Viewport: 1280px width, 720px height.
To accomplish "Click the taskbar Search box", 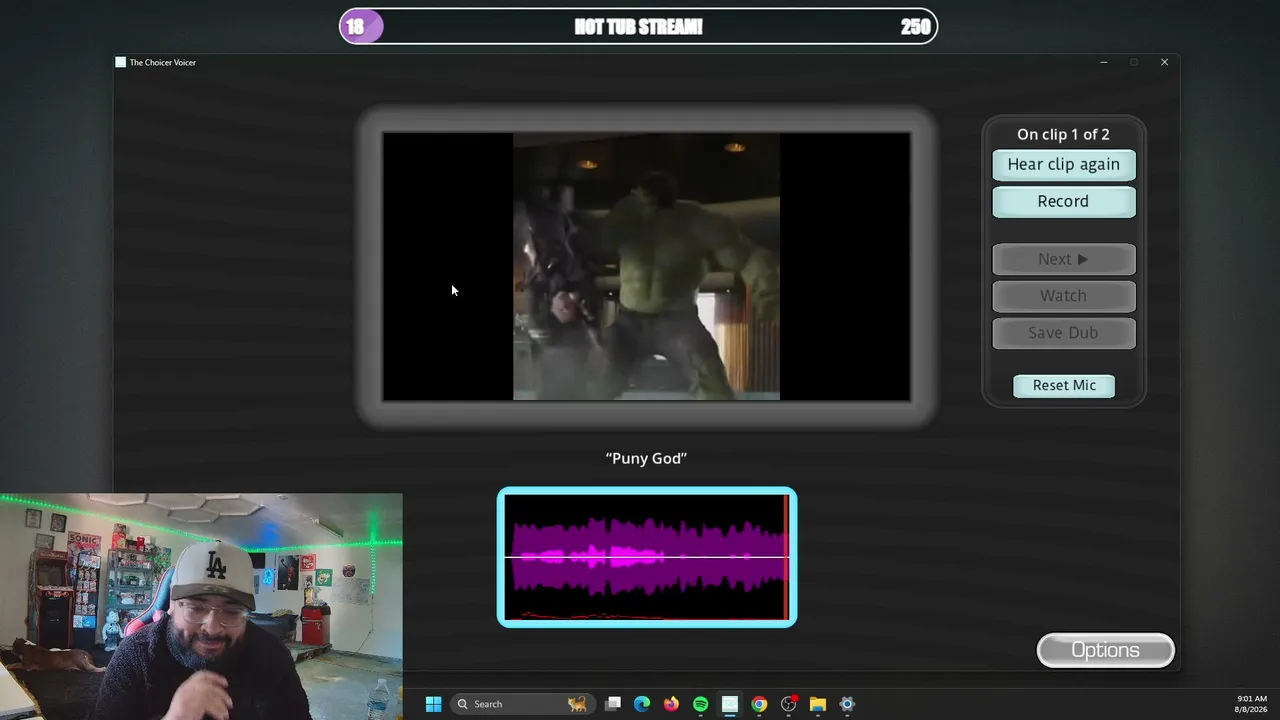I will (522, 704).
